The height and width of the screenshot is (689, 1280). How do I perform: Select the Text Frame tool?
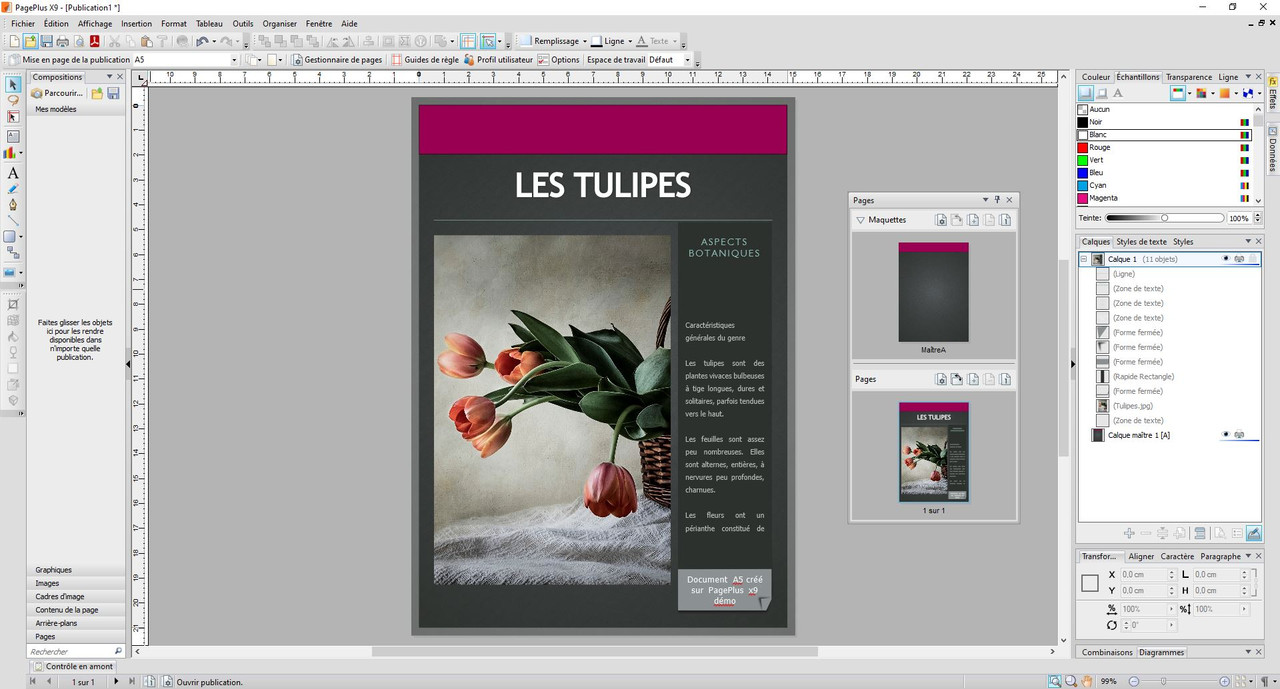point(13,136)
